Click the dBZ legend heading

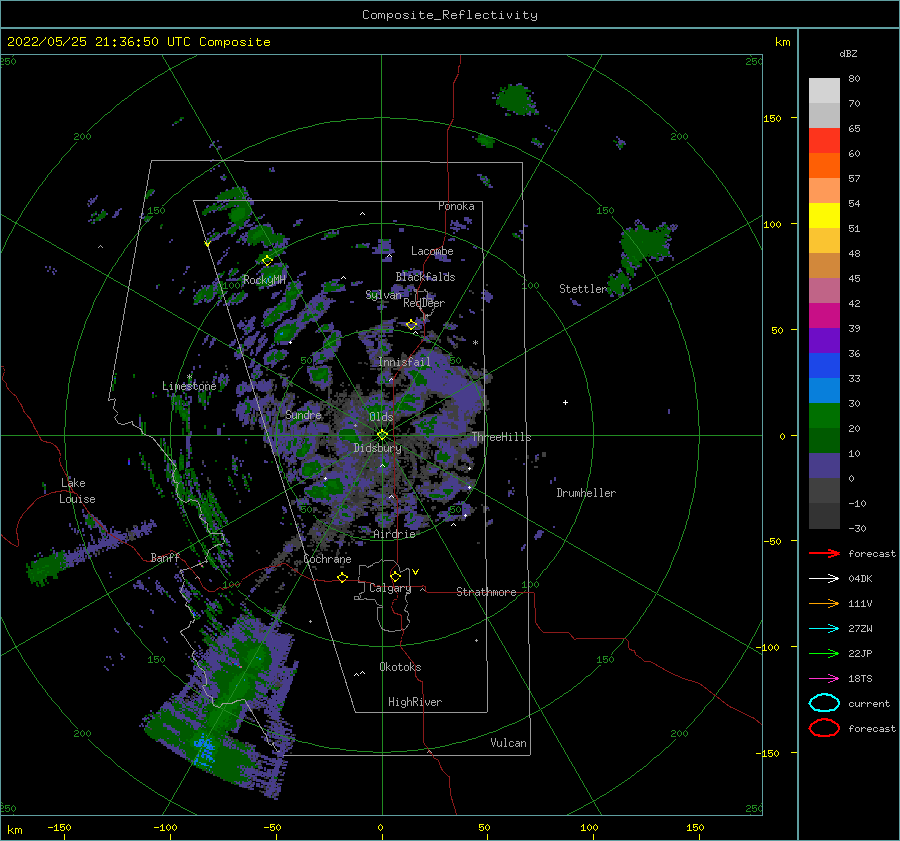tap(848, 54)
